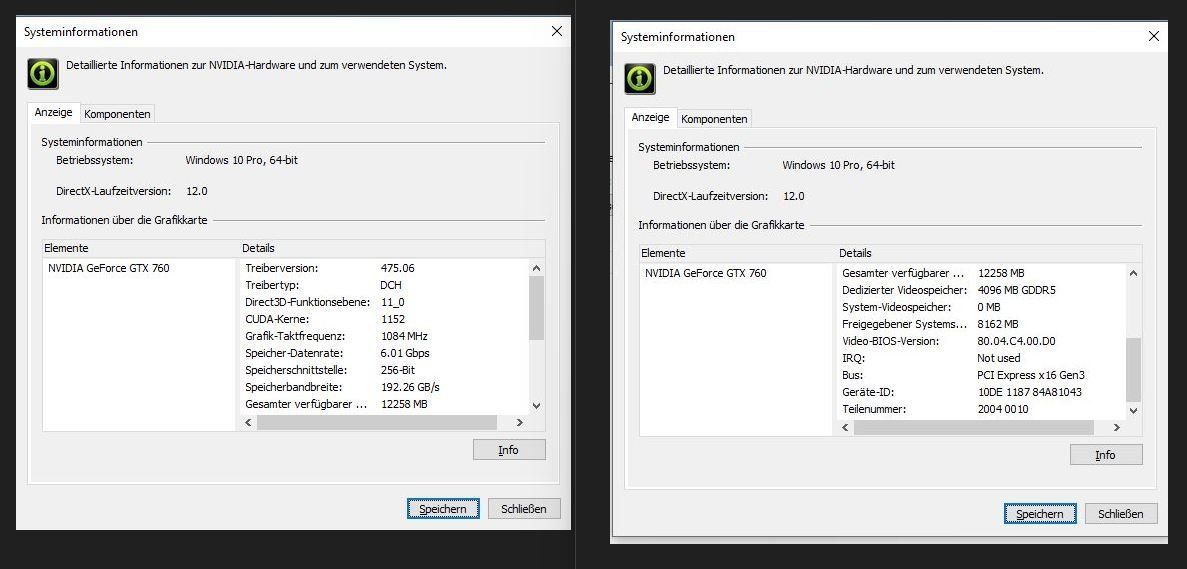Image resolution: width=1187 pixels, height=569 pixels.
Task: Click vertical scrollbar thumb in left details list
Action: 536,308
